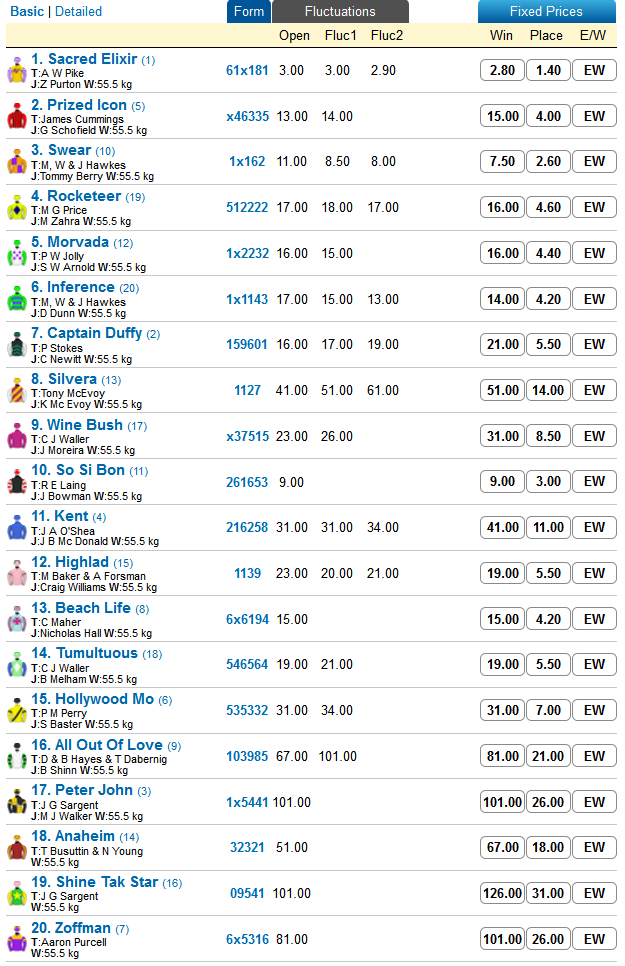Open the Captain Duffy runner link
The width and height of the screenshot is (625, 966).
click(96, 333)
